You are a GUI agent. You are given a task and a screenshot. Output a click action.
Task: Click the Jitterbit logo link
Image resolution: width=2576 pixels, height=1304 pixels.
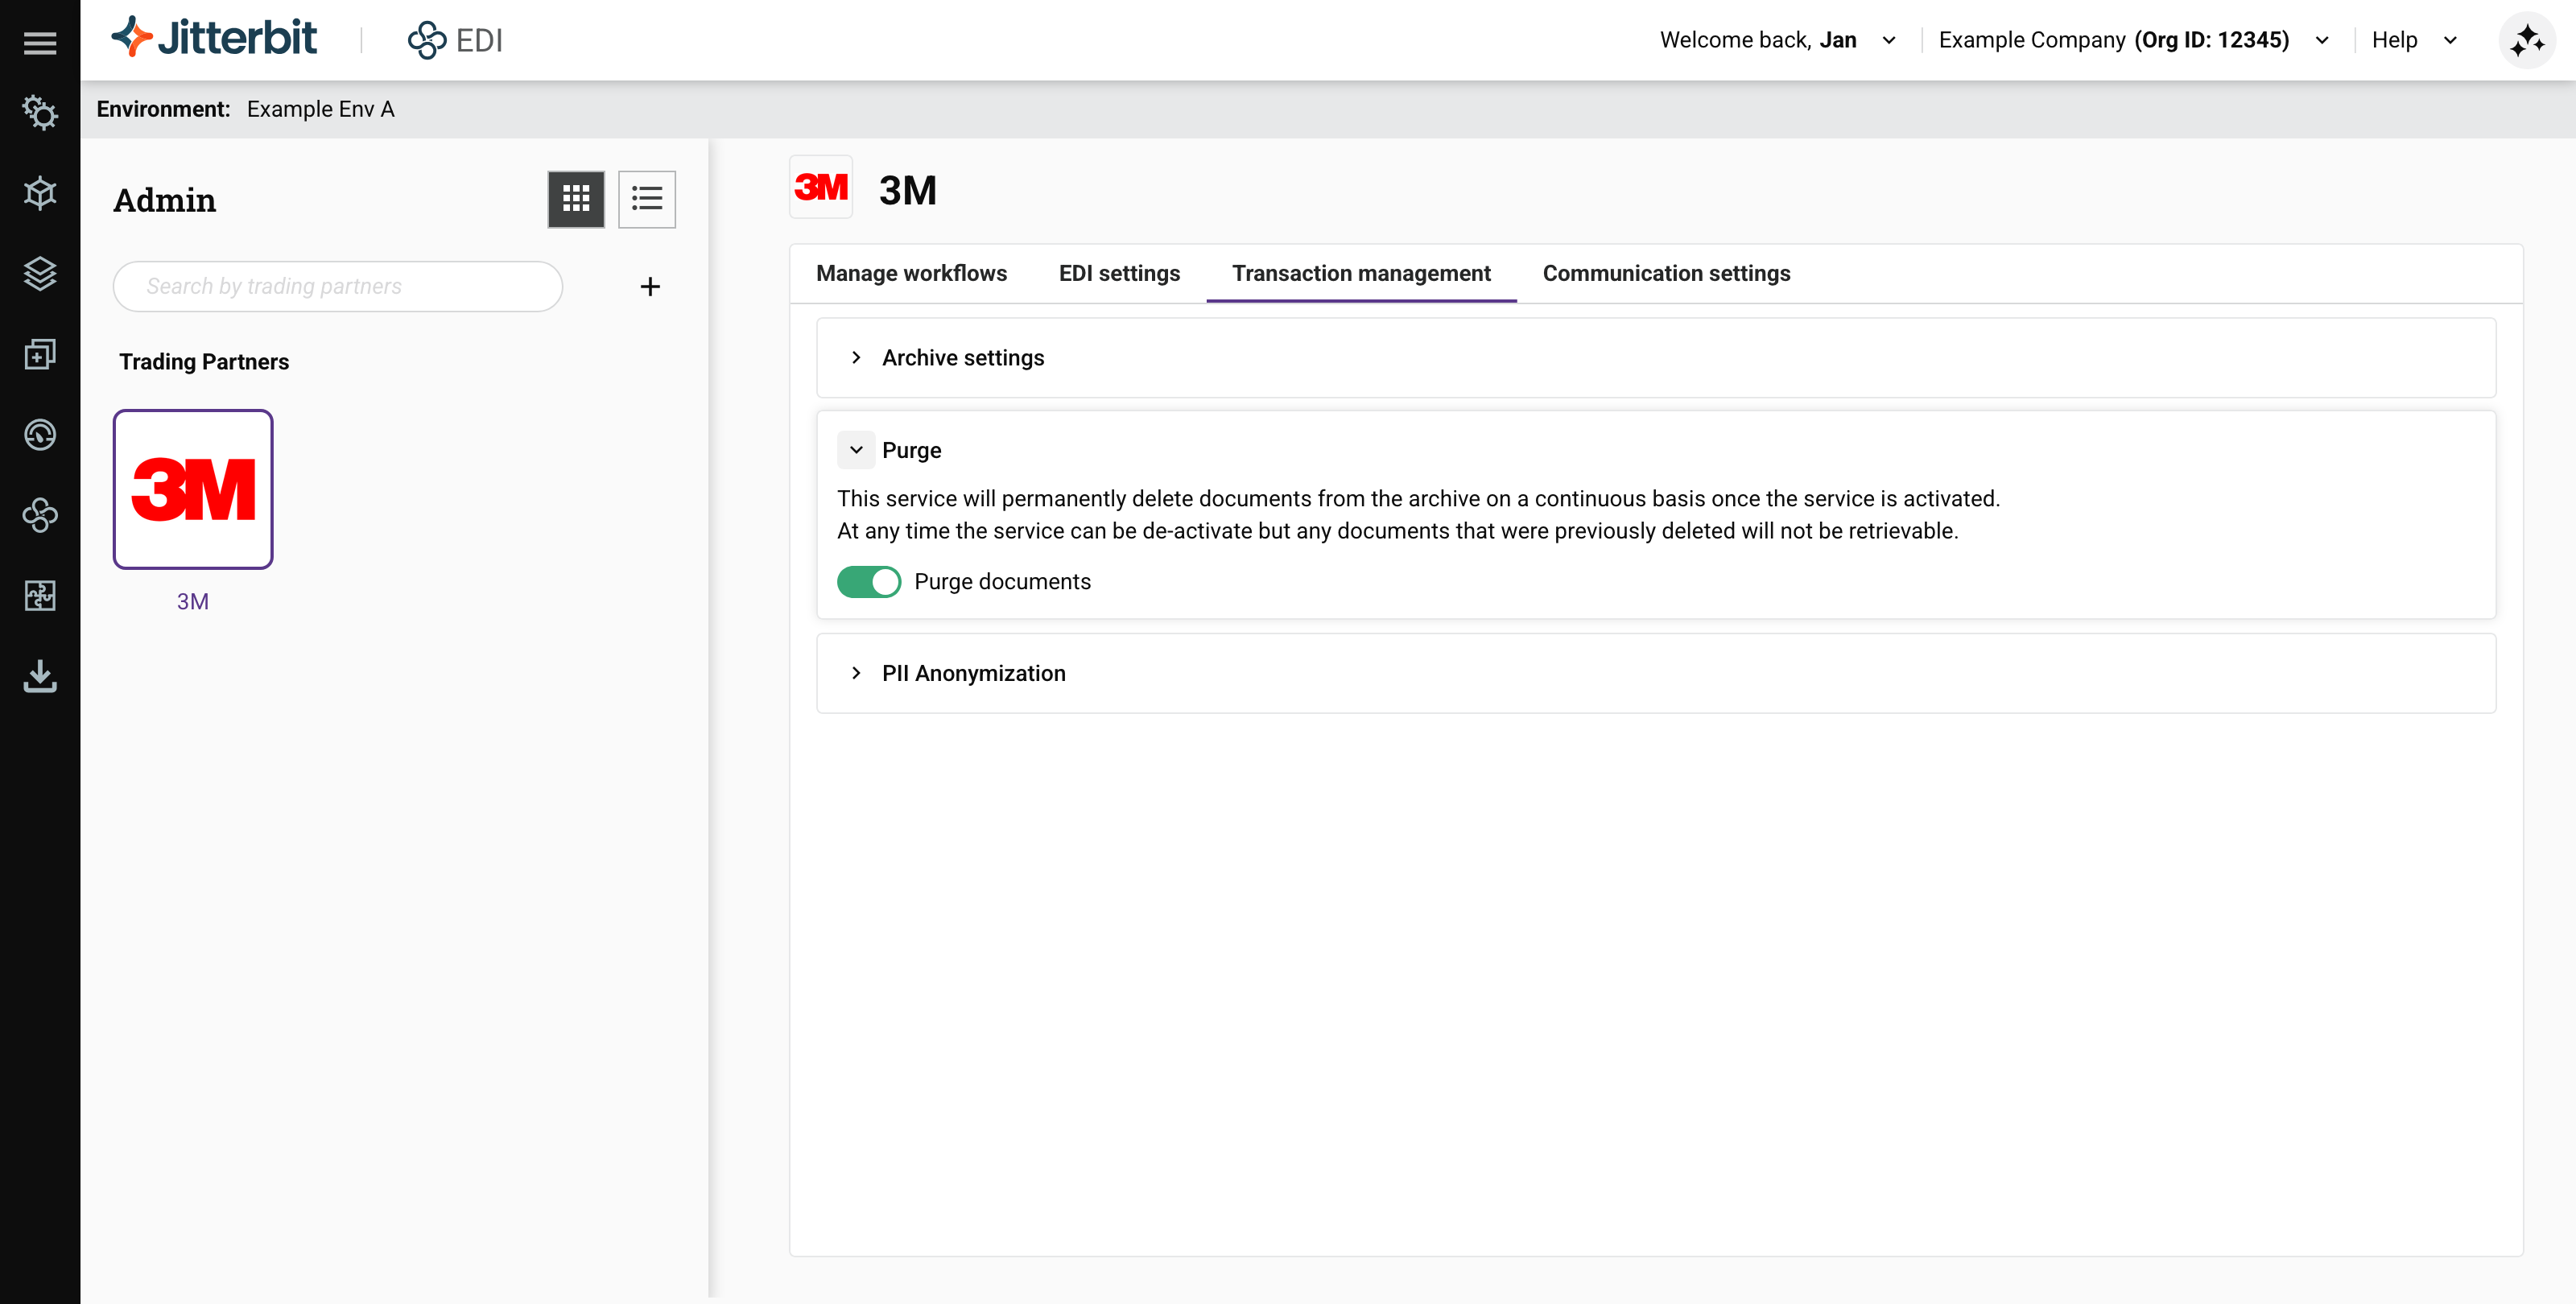[x=214, y=39]
